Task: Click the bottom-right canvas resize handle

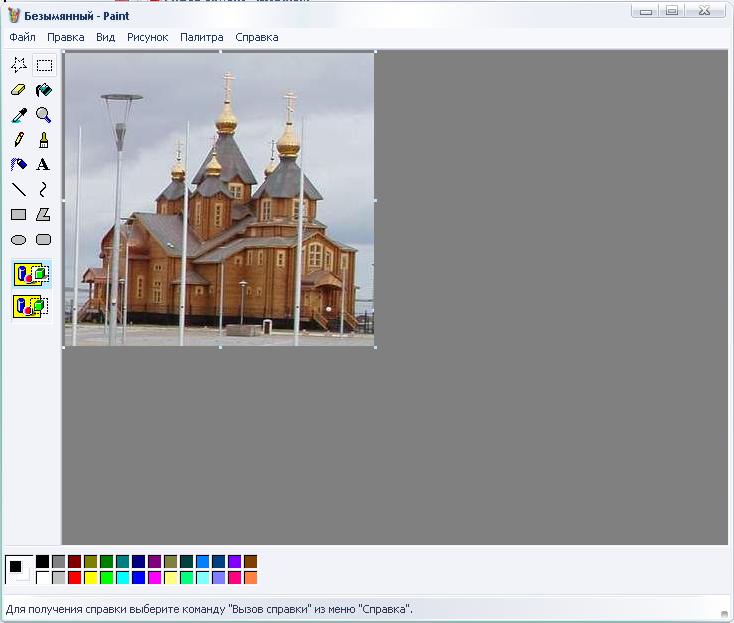Action: click(x=375, y=347)
